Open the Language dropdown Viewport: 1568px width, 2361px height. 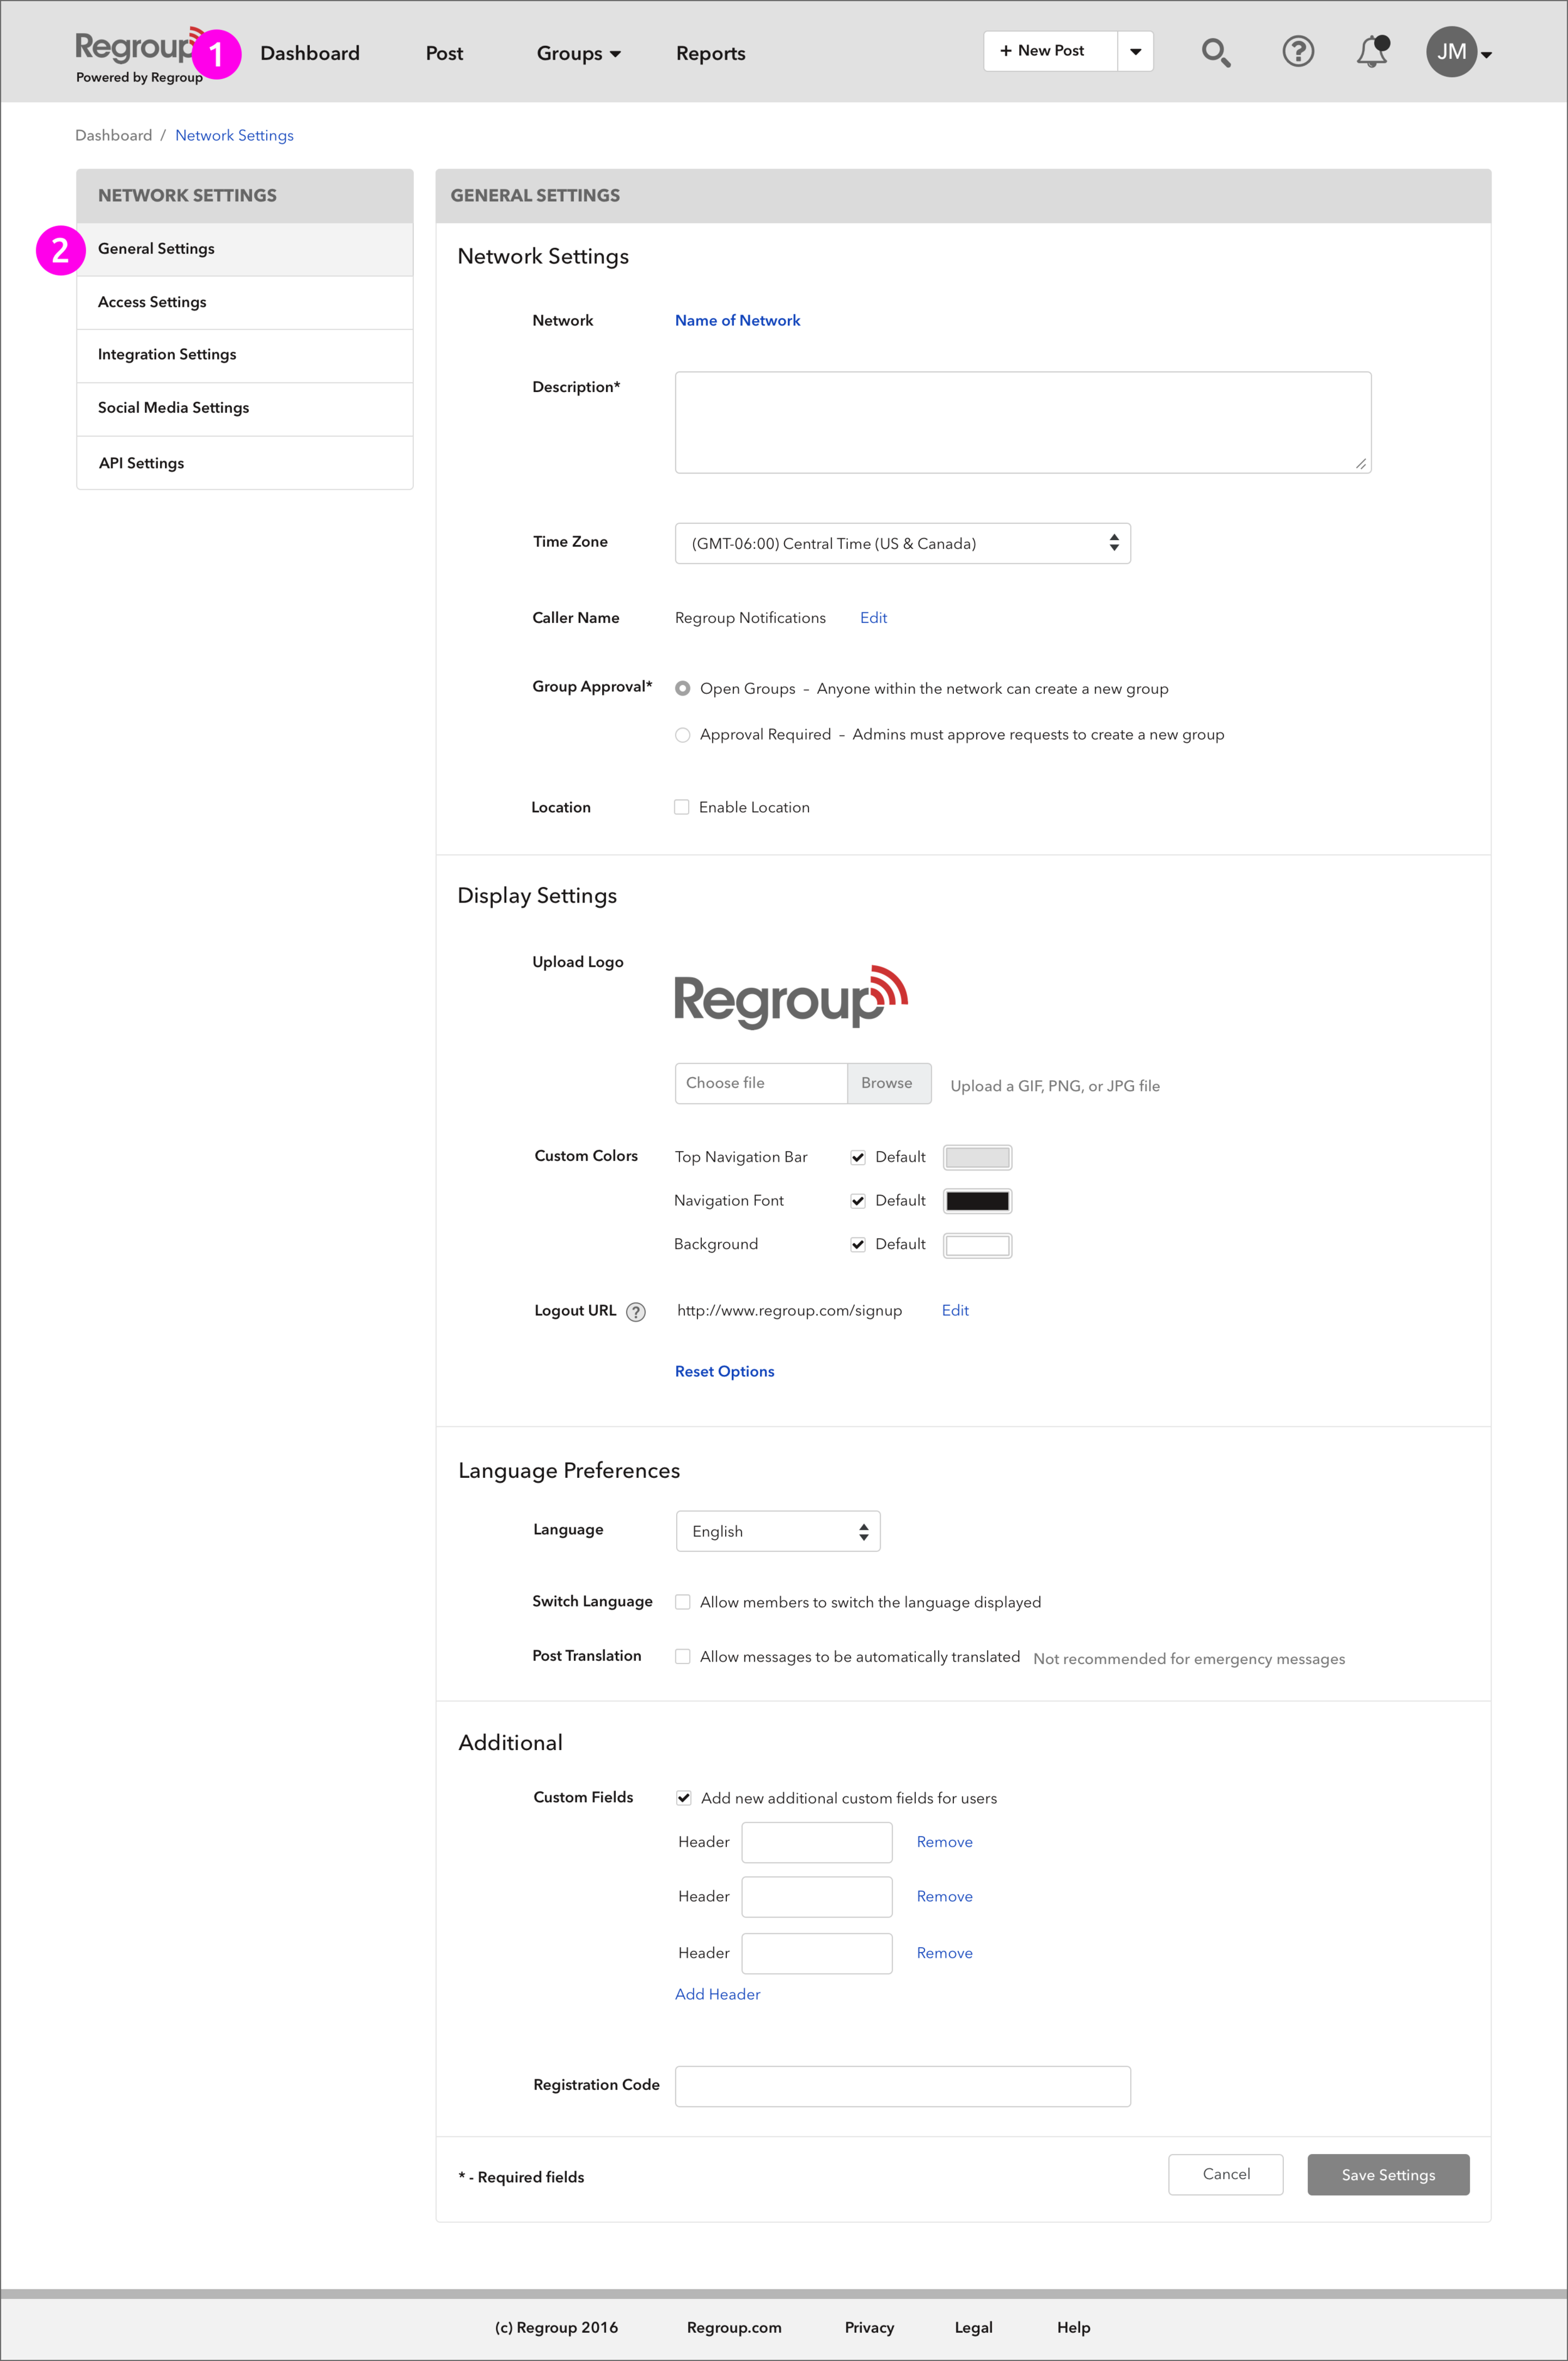pos(778,1531)
